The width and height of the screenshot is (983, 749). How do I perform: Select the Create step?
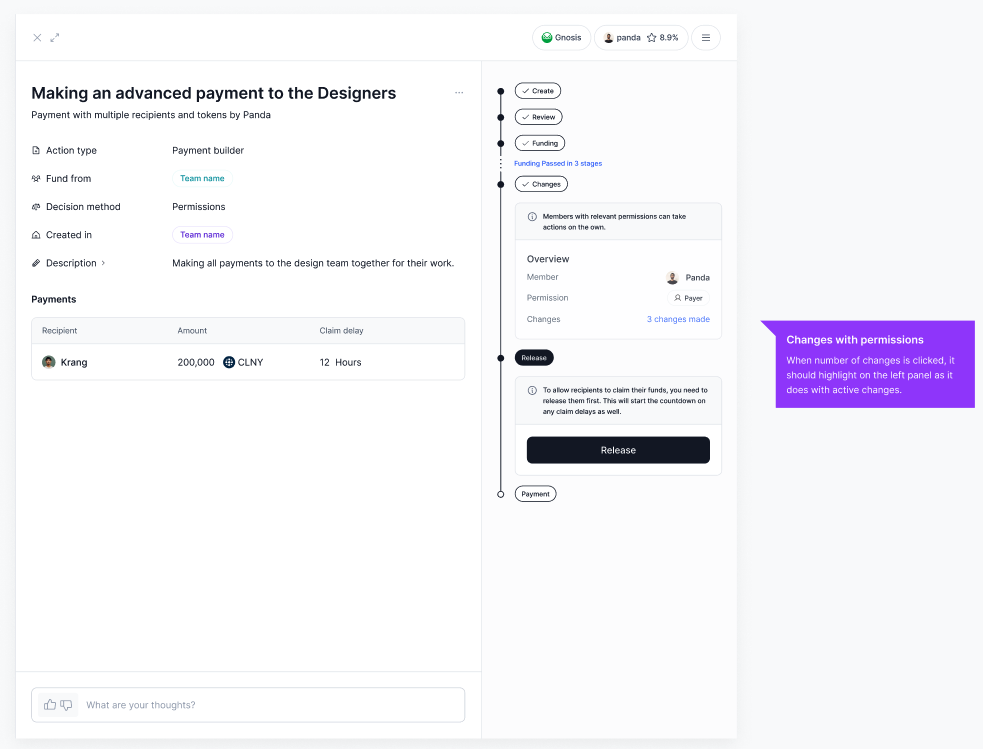click(538, 91)
